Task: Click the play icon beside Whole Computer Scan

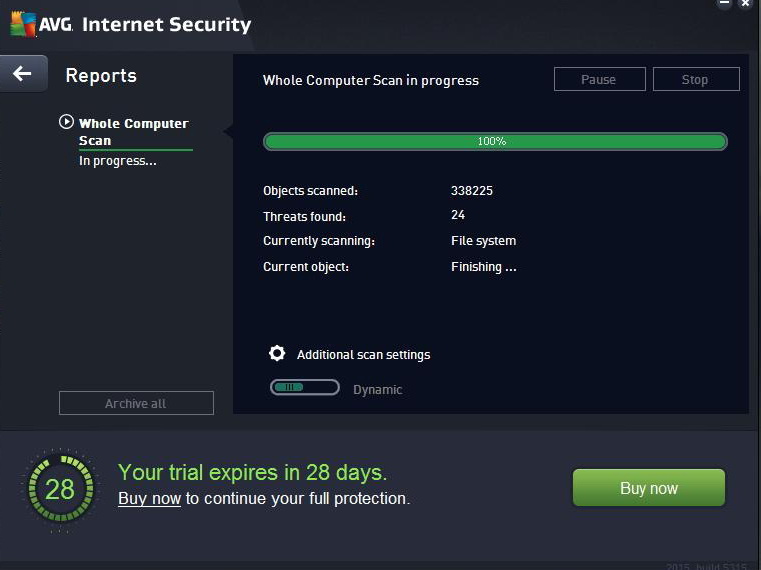Action: tap(66, 122)
